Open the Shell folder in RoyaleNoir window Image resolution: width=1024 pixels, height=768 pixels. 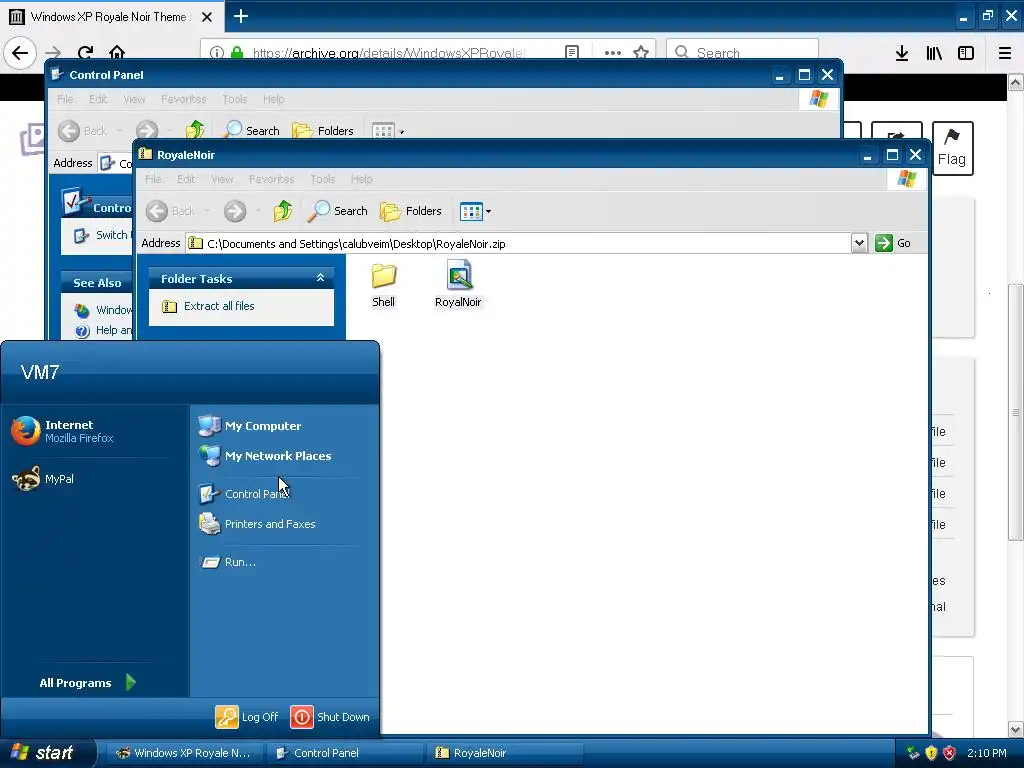click(x=383, y=285)
